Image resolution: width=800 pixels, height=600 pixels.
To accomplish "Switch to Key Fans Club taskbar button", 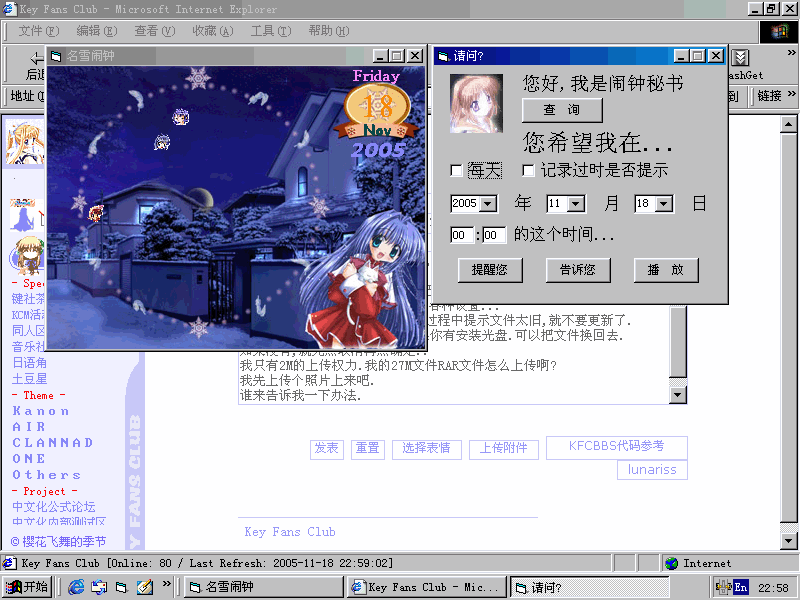I will click(x=427, y=587).
